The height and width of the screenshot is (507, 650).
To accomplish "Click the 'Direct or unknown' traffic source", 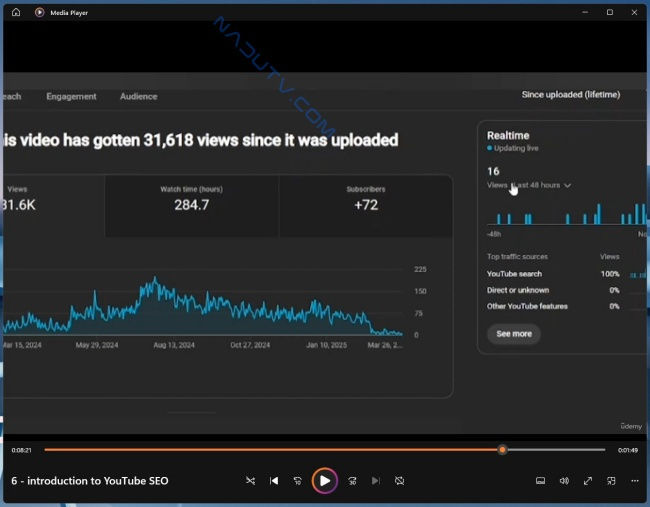I will pyautogui.click(x=518, y=290).
